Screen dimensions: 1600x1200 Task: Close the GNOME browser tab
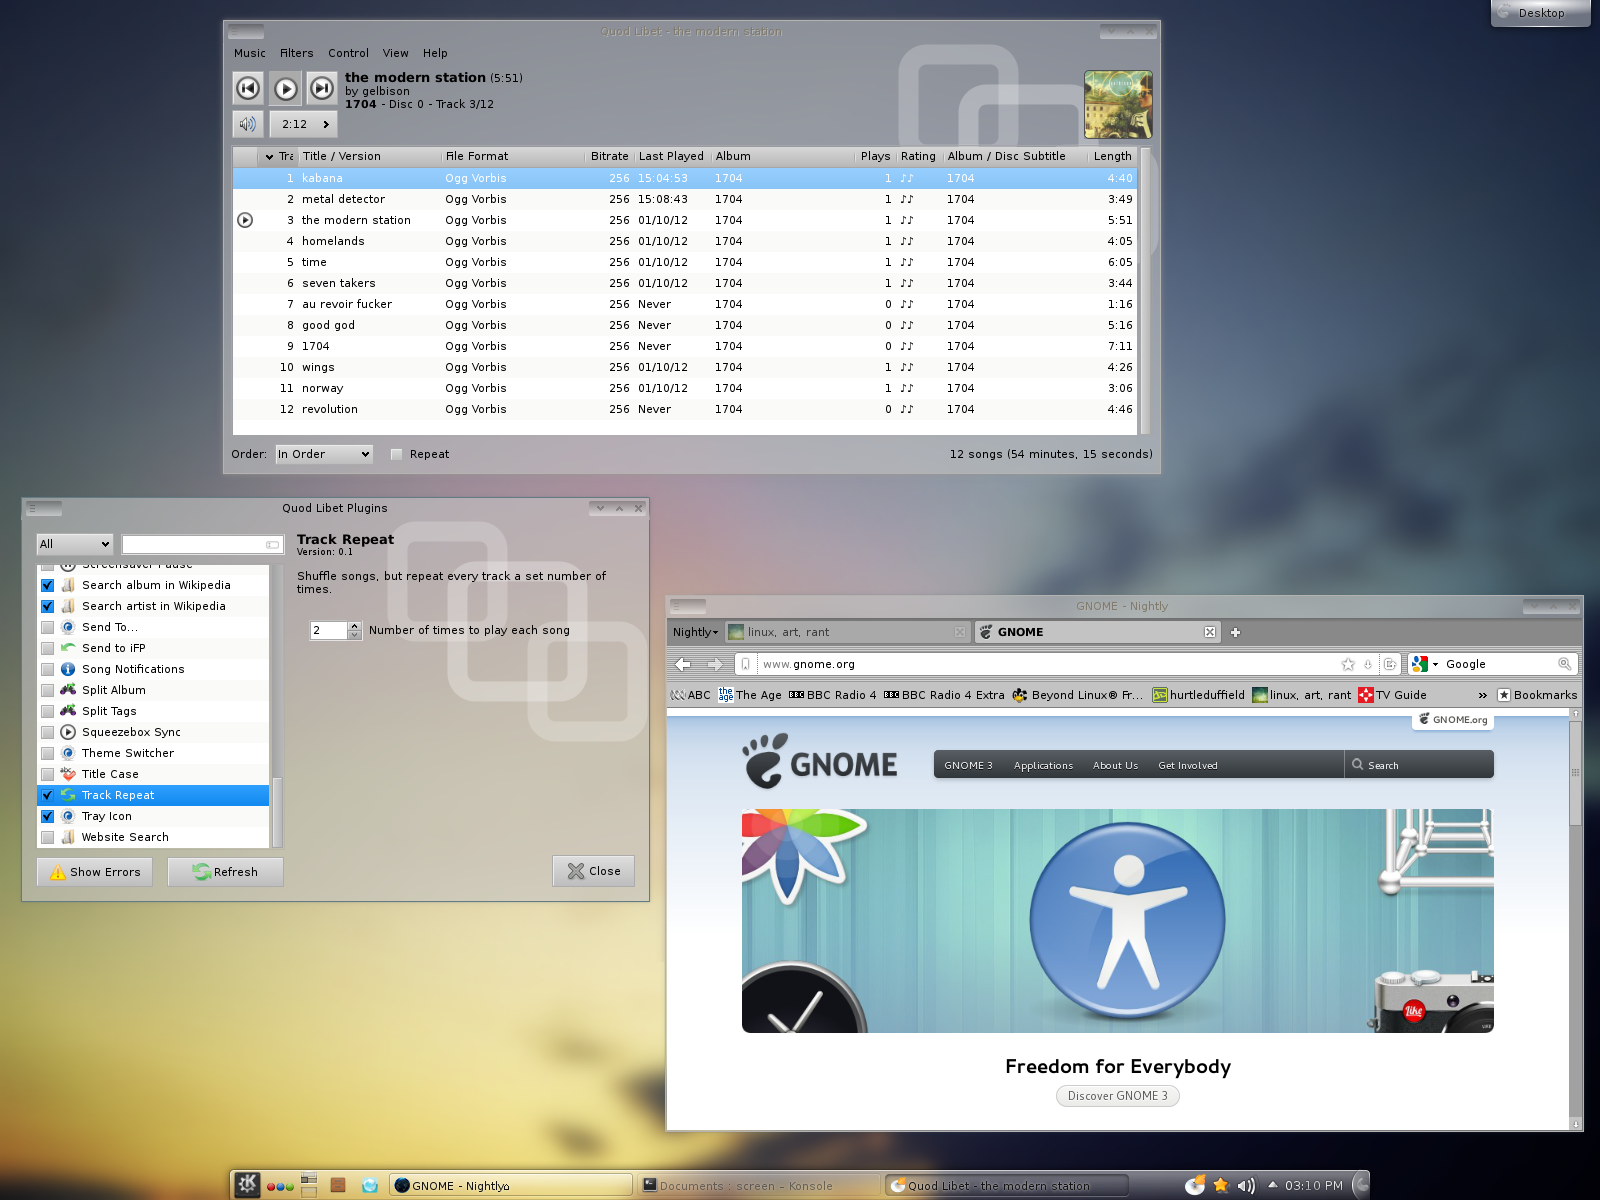pos(1210,632)
